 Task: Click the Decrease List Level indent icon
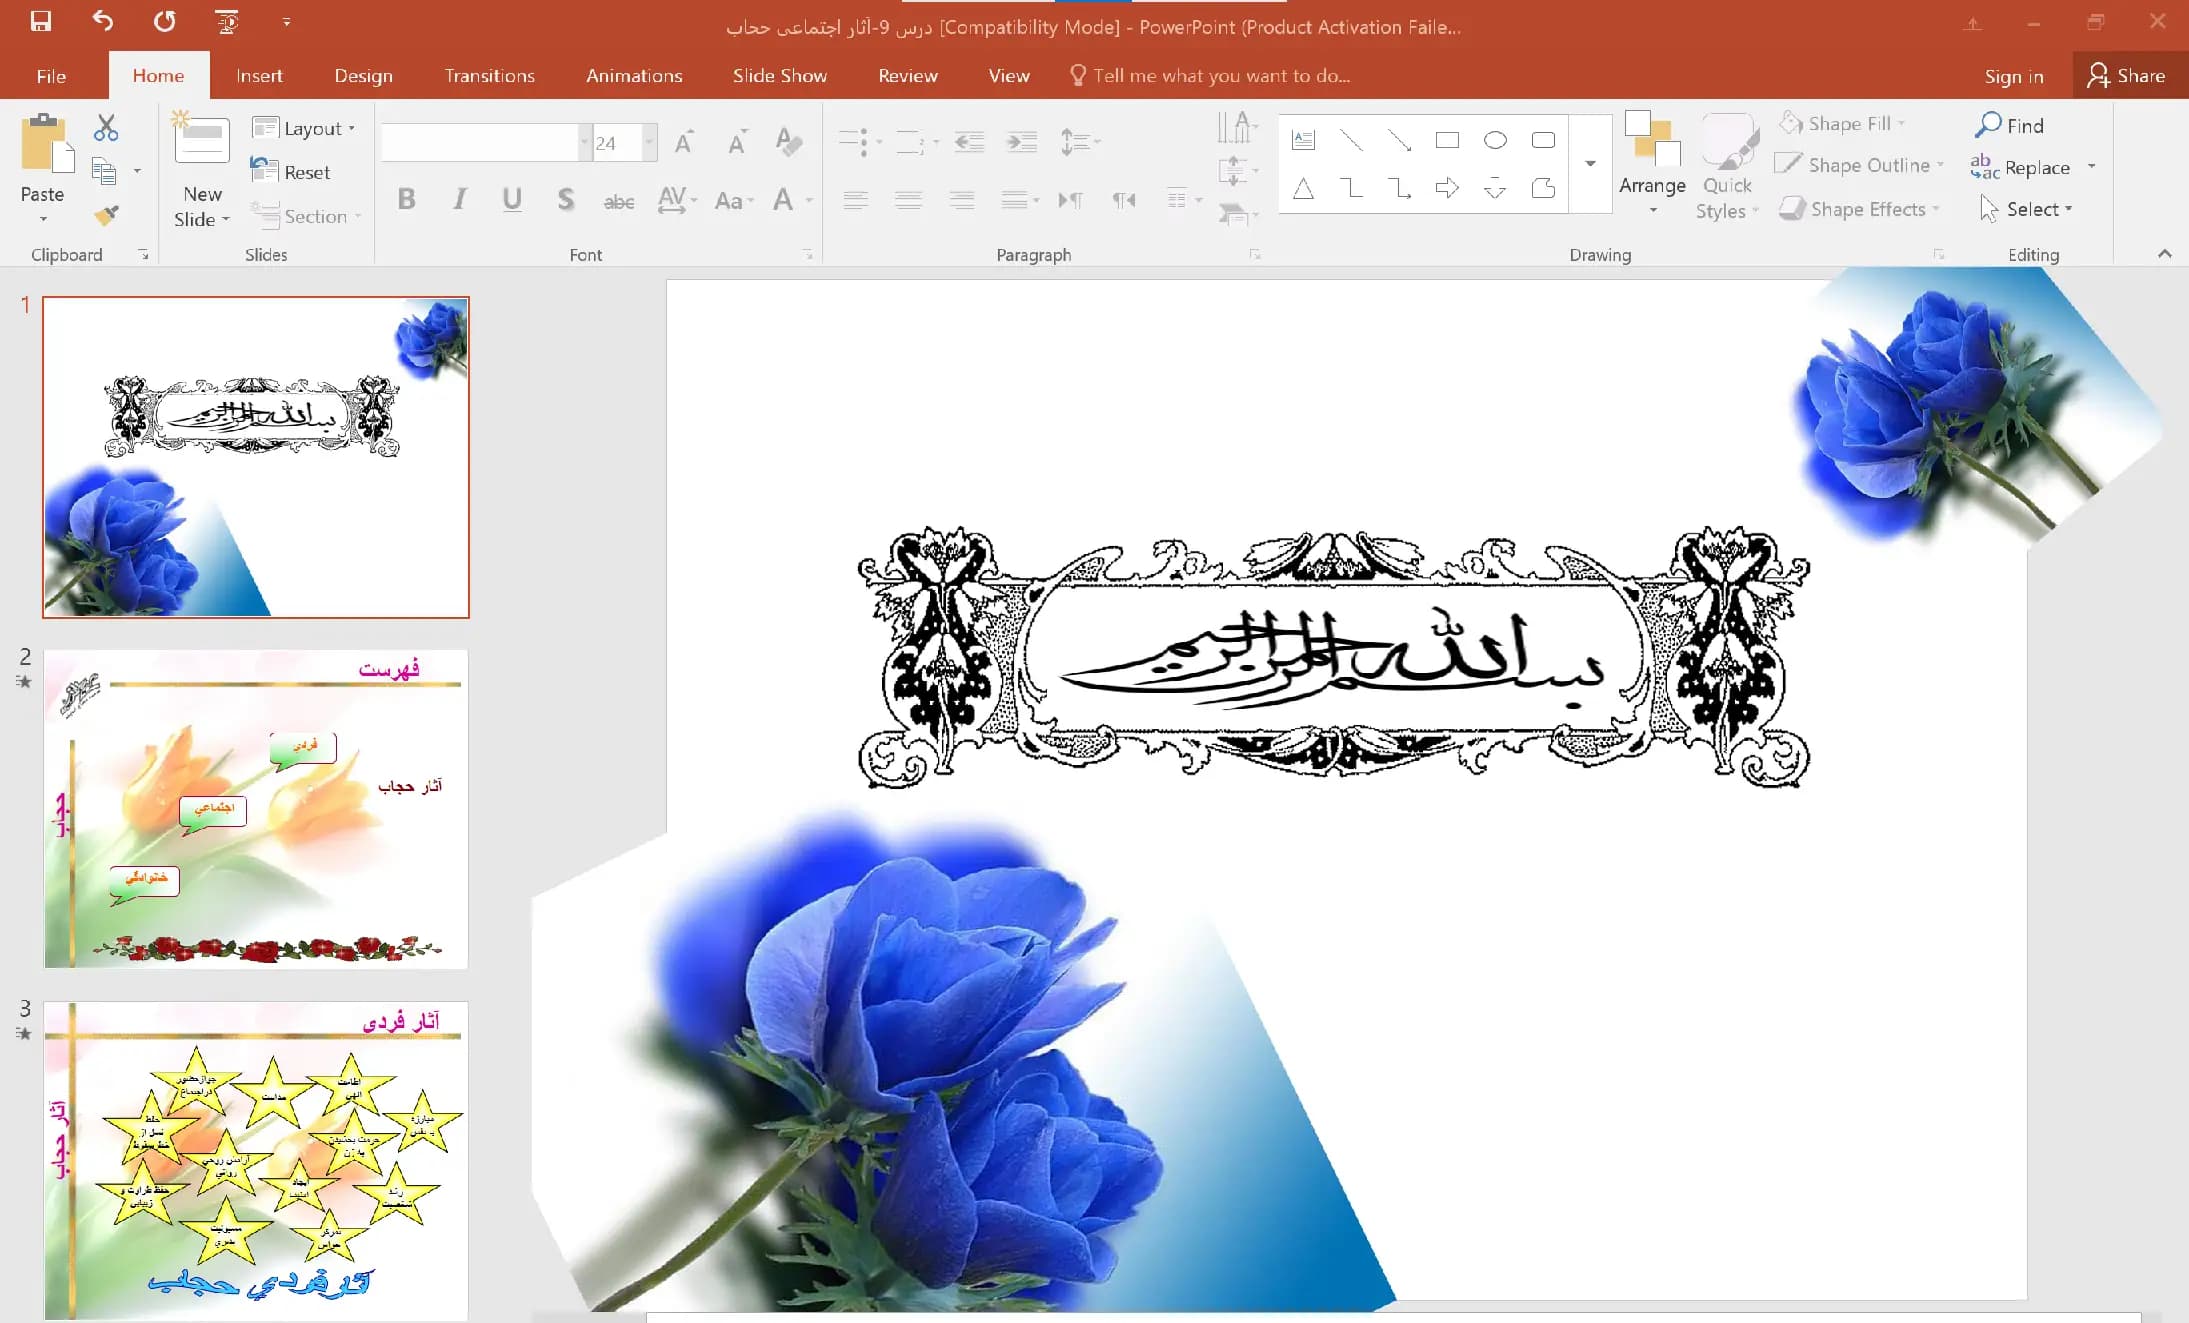click(969, 142)
